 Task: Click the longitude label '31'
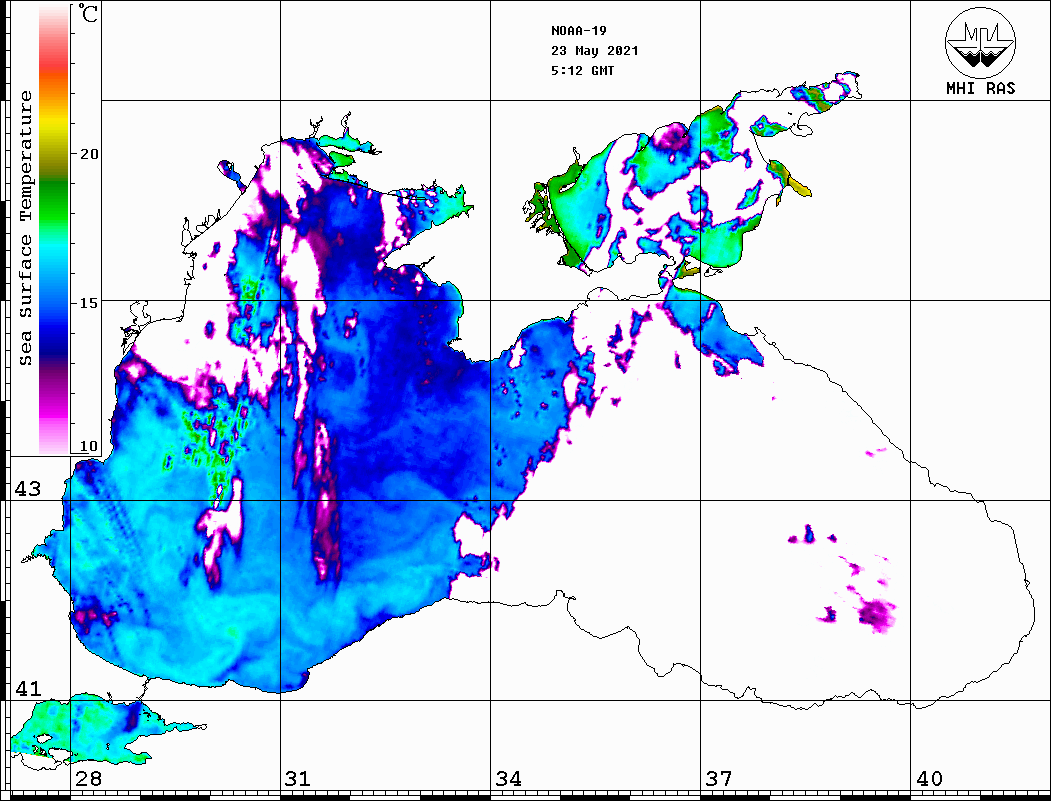298,778
